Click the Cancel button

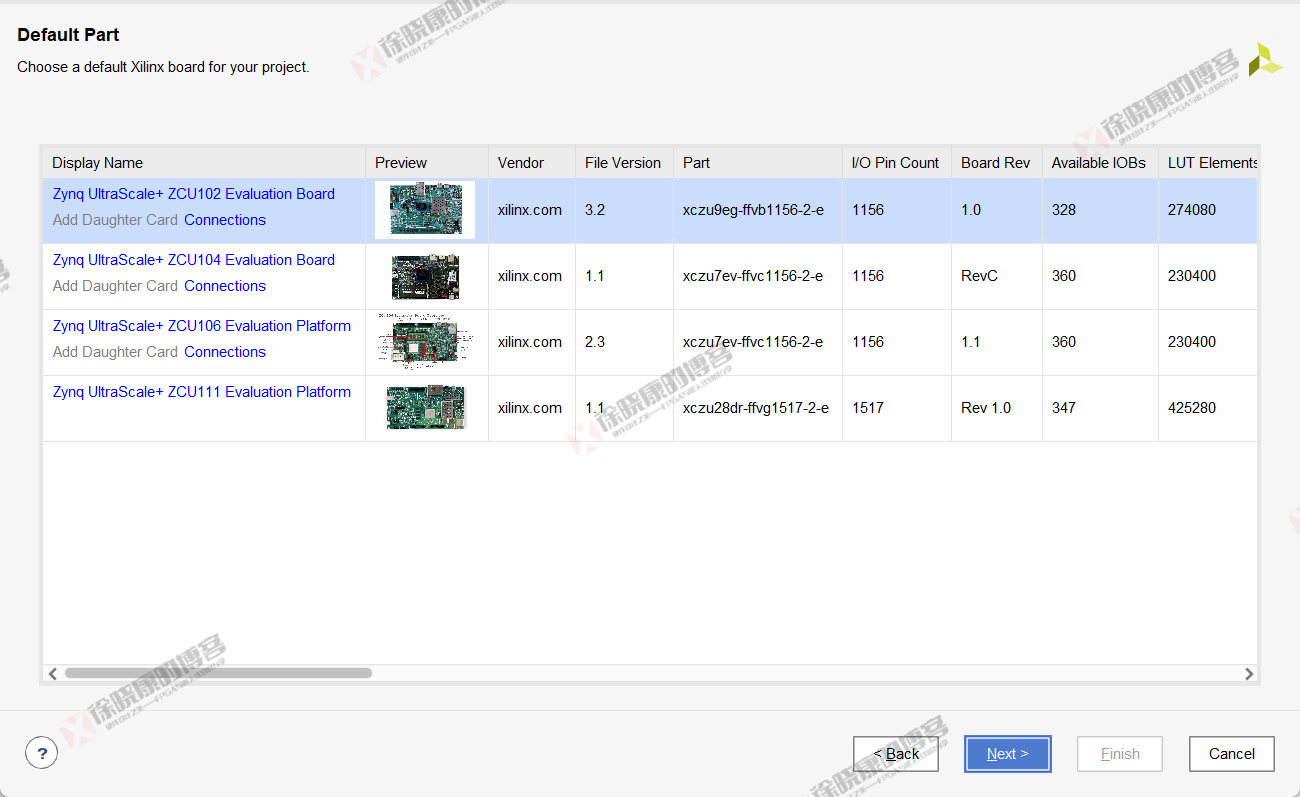coord(1231,754)
